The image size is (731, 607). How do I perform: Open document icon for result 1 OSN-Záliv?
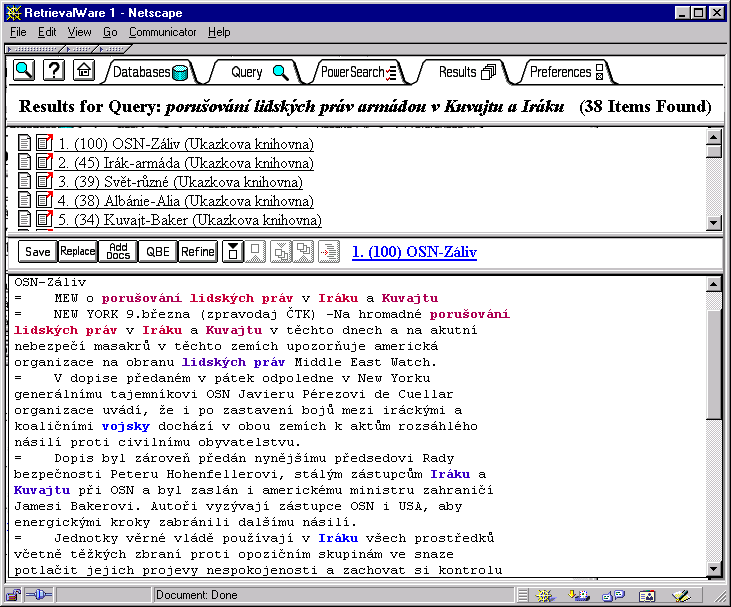click(x=24, y=143)
